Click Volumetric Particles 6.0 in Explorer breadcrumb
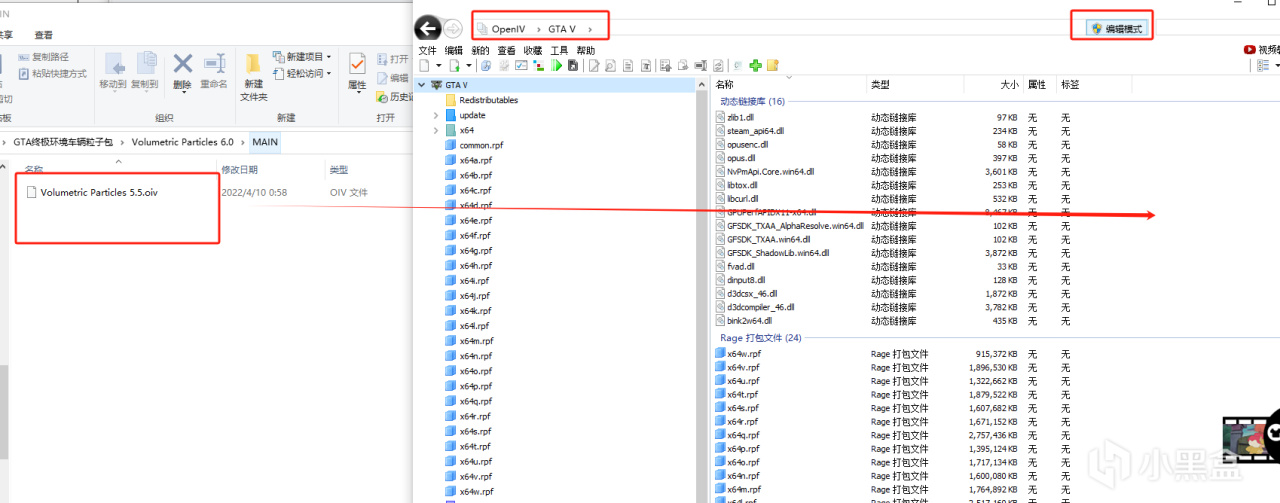This screenshot has width=1280, height=503. pyautogui.click(x=182, y=142)
